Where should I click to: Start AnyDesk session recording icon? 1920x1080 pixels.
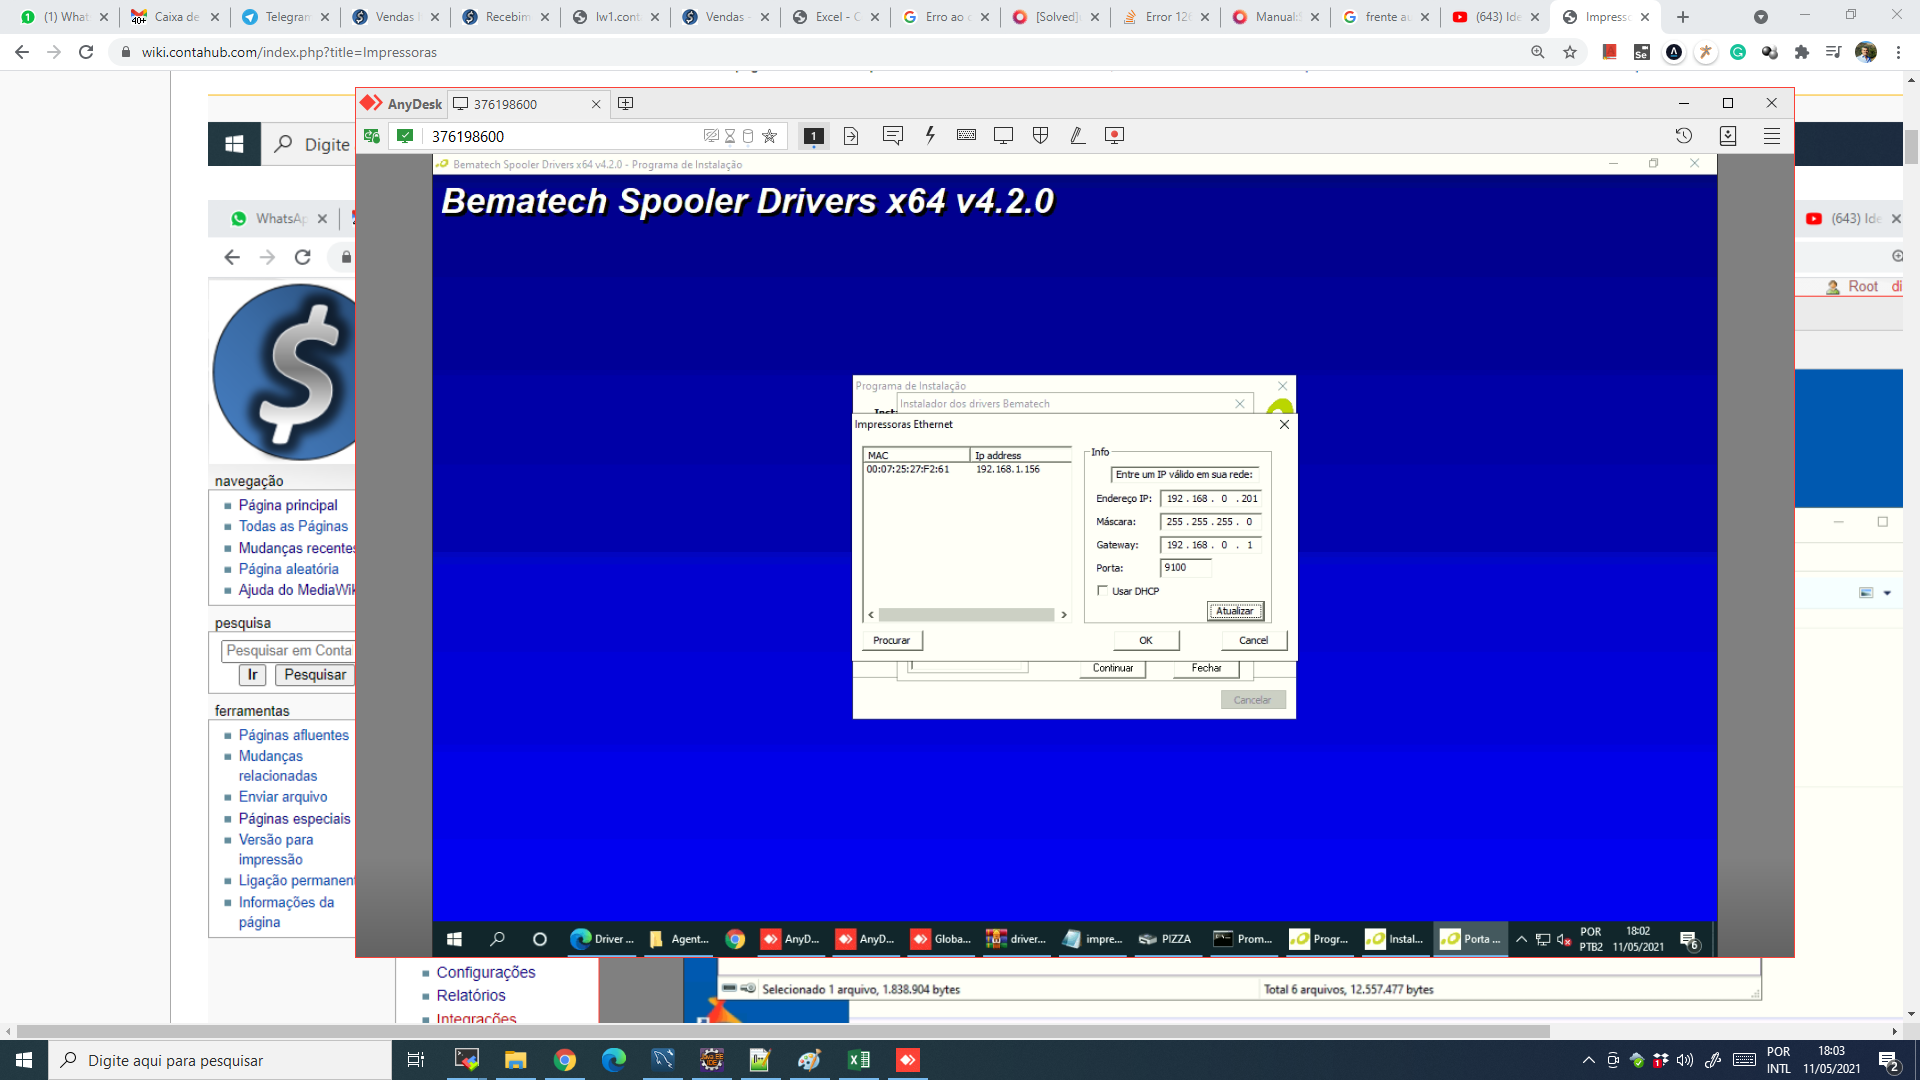[x=1114, y=136]
